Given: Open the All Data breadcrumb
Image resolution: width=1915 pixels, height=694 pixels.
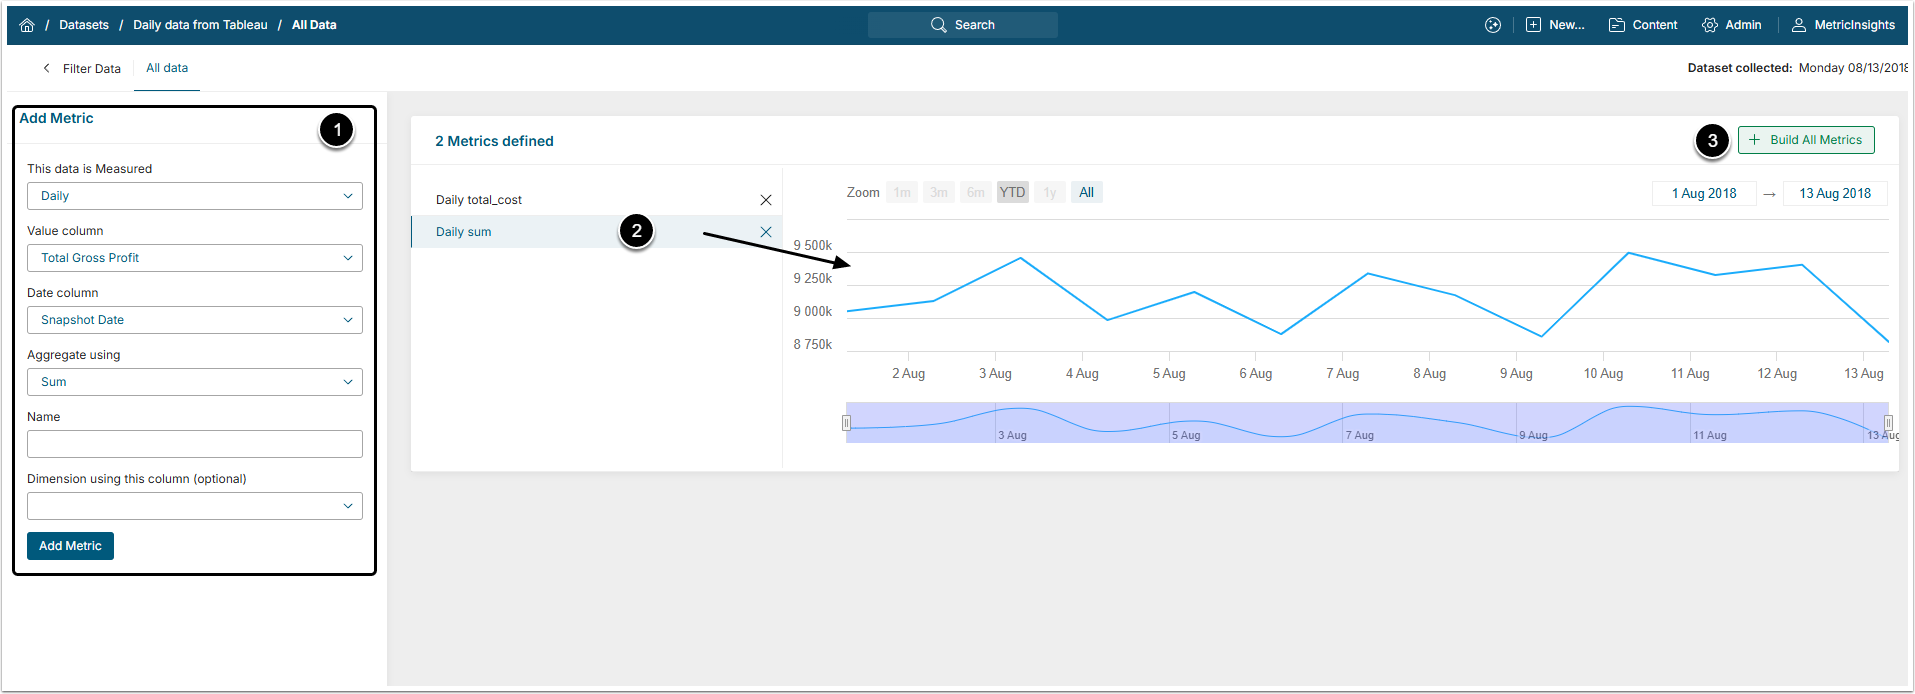Looking at the screenshot, I should tap(314, 25).
